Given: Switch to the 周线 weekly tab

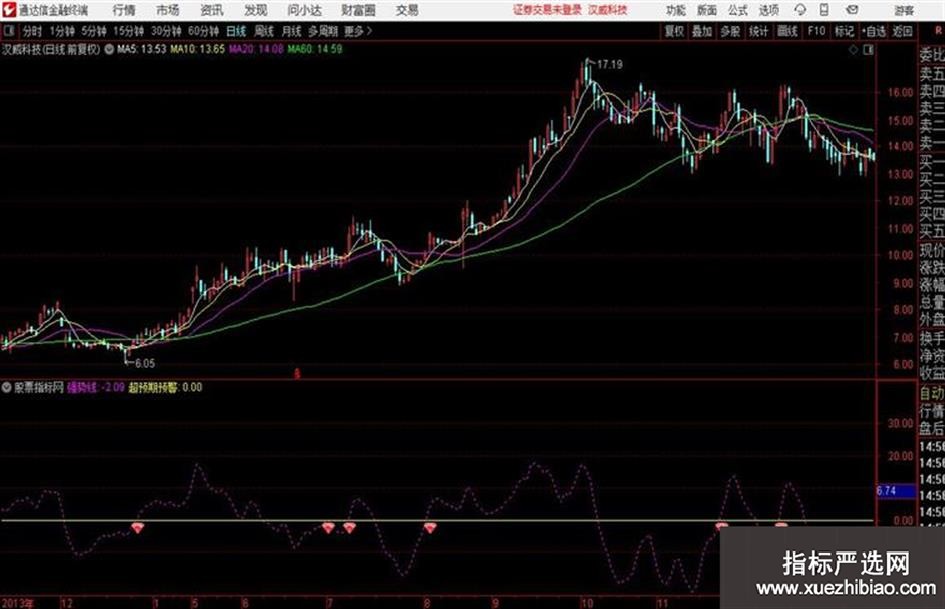Looking at the screenshot, I should click(x=264, y=31).
